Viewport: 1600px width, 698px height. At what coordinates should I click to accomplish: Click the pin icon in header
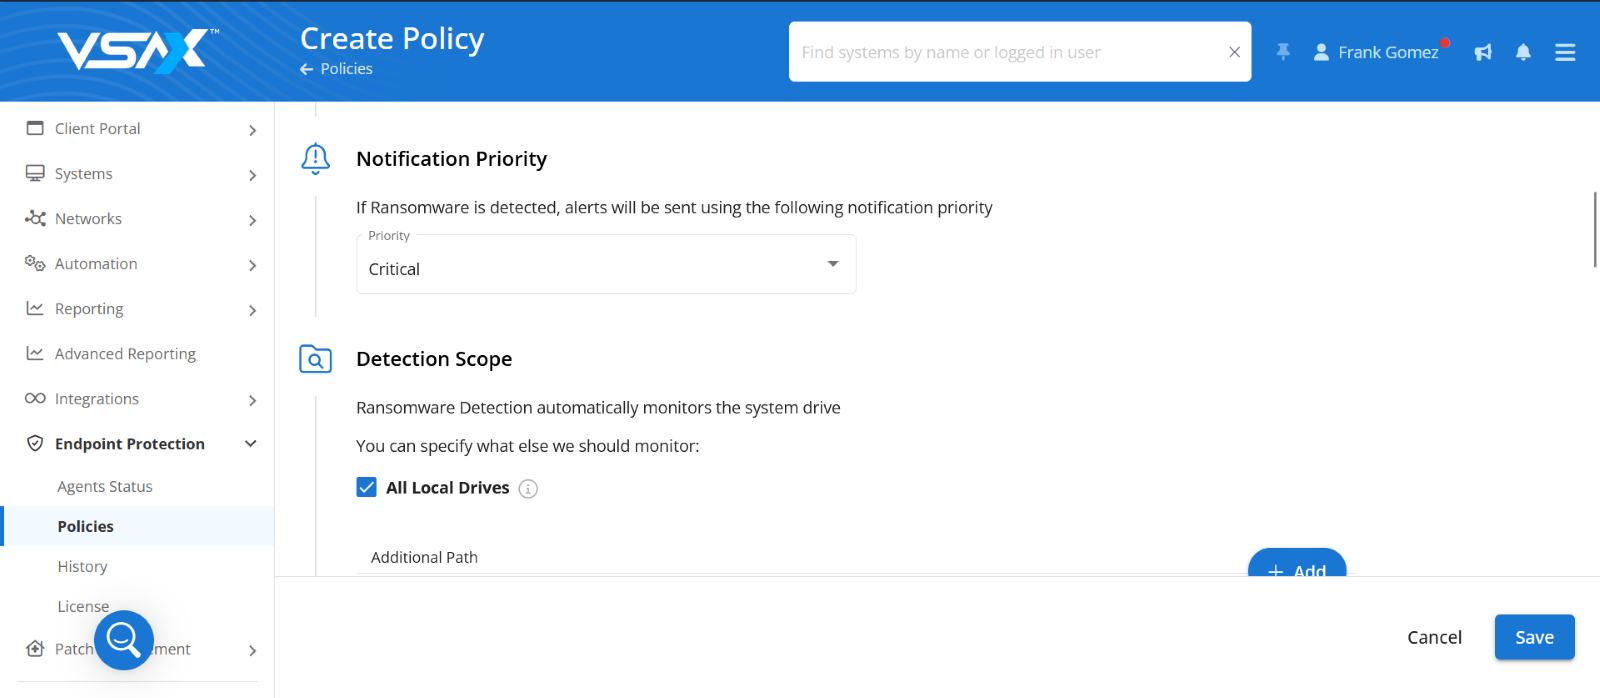click(x=1283, y=52)
